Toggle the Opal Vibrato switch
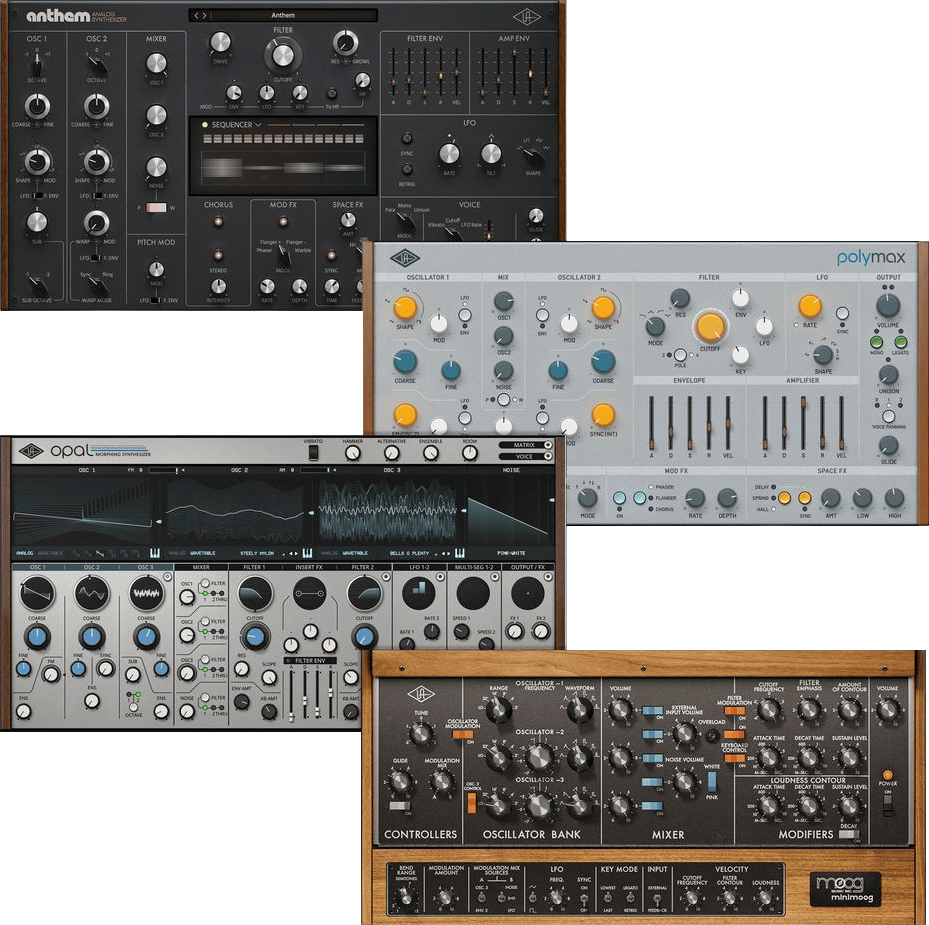This screenshot has height=925, width=929. pos(313,453)
